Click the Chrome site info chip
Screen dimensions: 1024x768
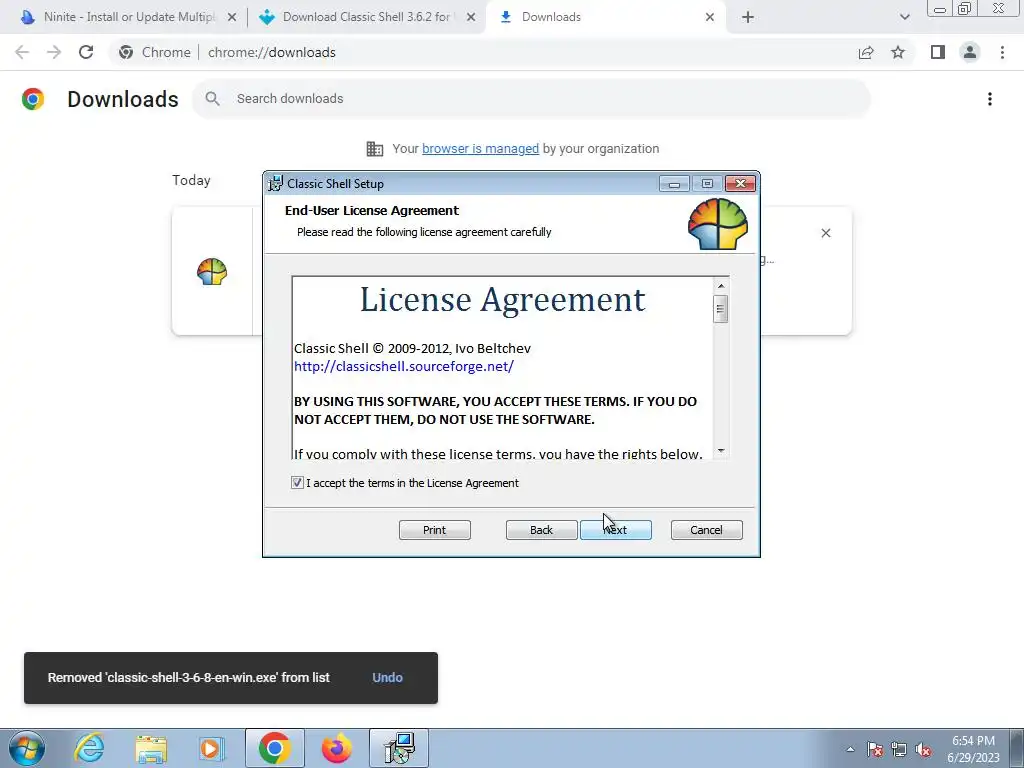pyautogui.click(x=157, y=52)
